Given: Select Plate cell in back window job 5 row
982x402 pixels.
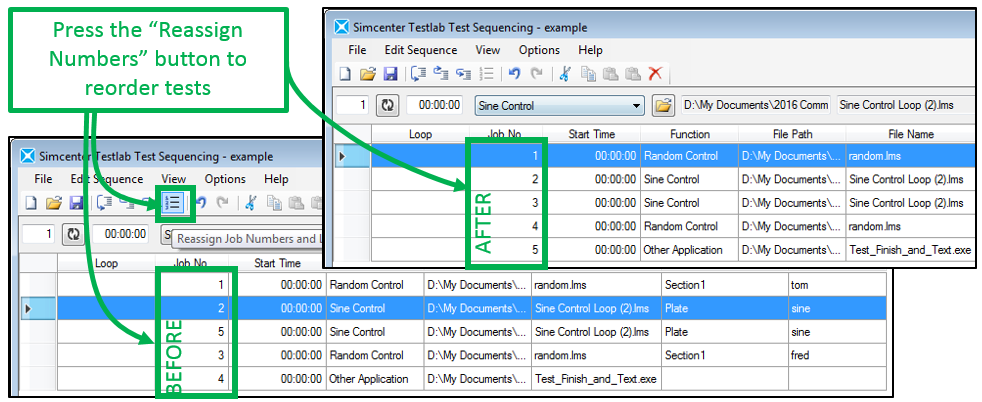Looking at the screenshot, I should [725, 332].
